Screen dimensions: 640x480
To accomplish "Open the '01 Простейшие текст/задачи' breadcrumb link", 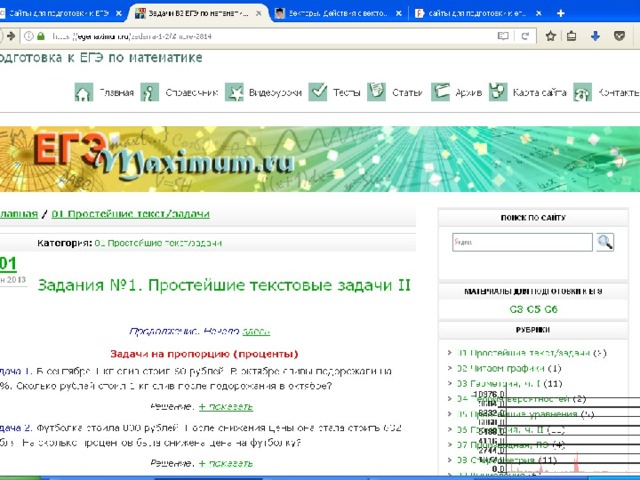I will coord(131,214).
